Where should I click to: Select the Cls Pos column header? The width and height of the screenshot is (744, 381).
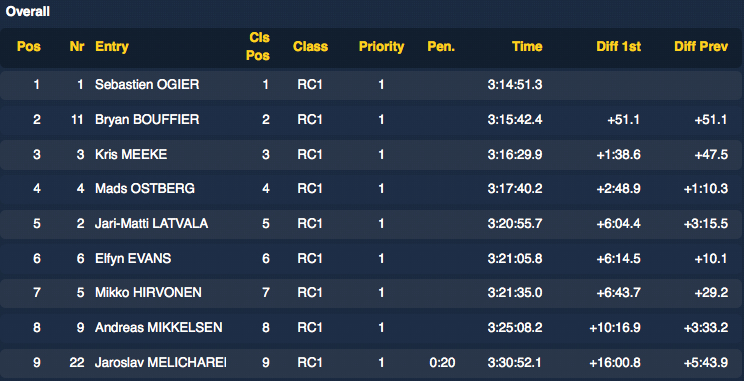[x=259, y=46]
